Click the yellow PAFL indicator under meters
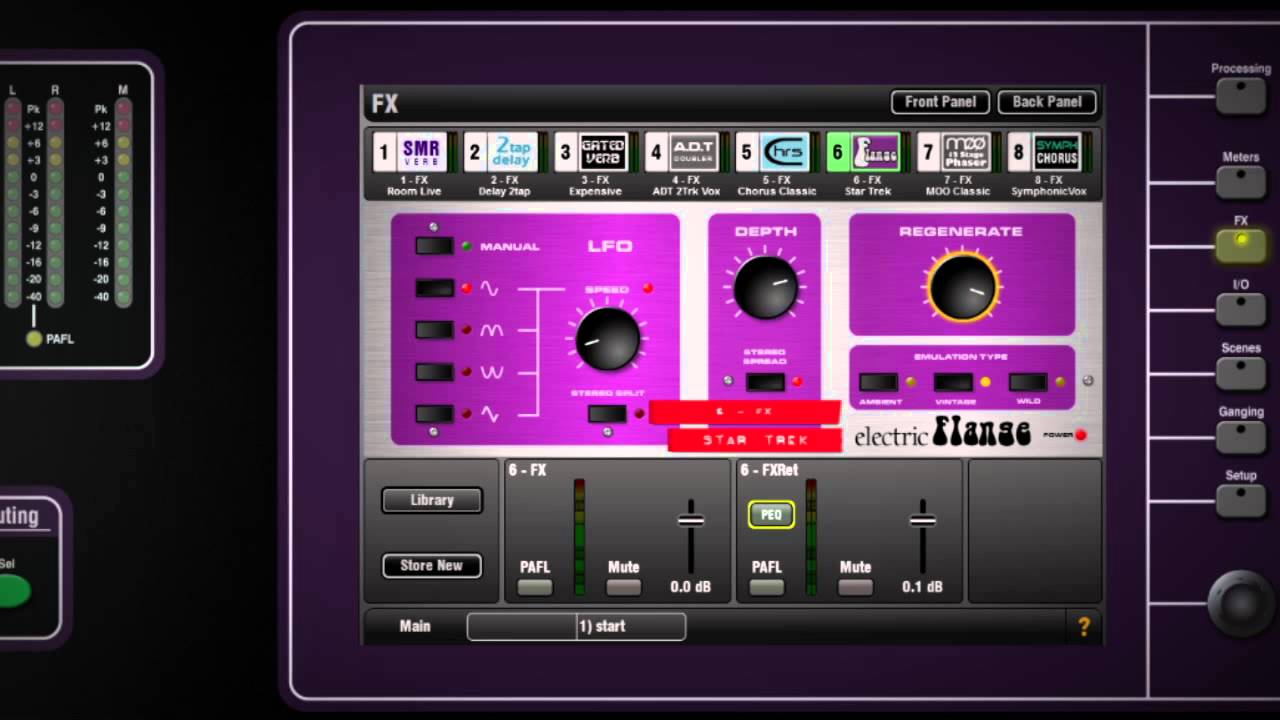Viewport: 1280px width, 720px height. pos(34,339)
